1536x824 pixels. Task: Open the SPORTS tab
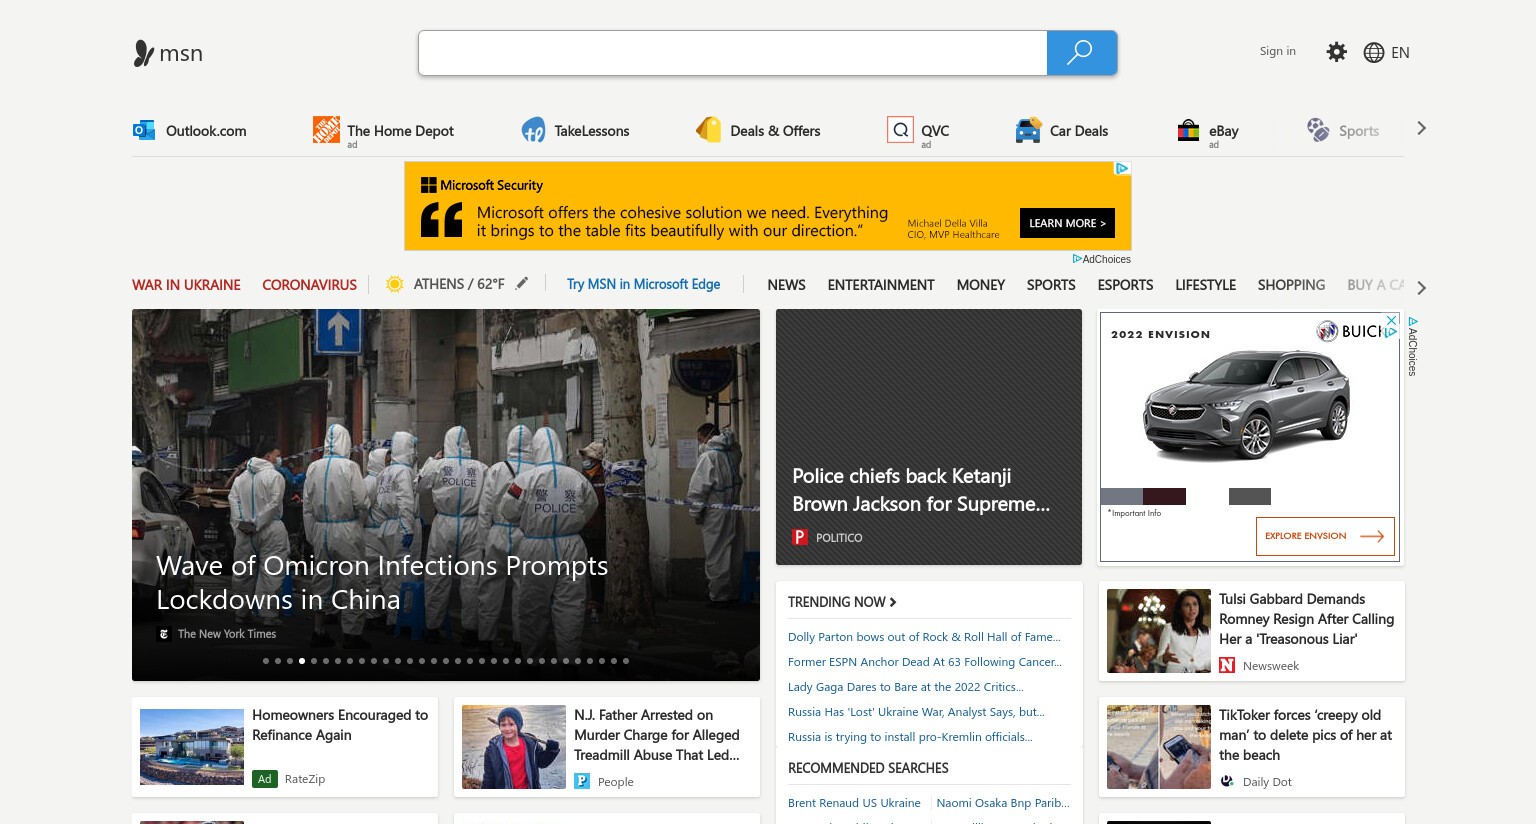(x=1051, y=285)
